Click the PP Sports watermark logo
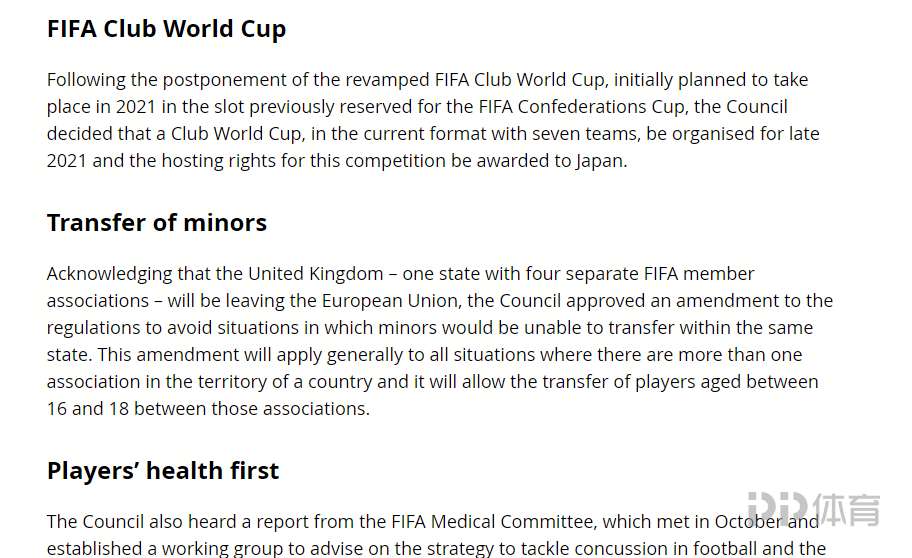The width and height of the screenshot is (912, 558). pos(814,510)
